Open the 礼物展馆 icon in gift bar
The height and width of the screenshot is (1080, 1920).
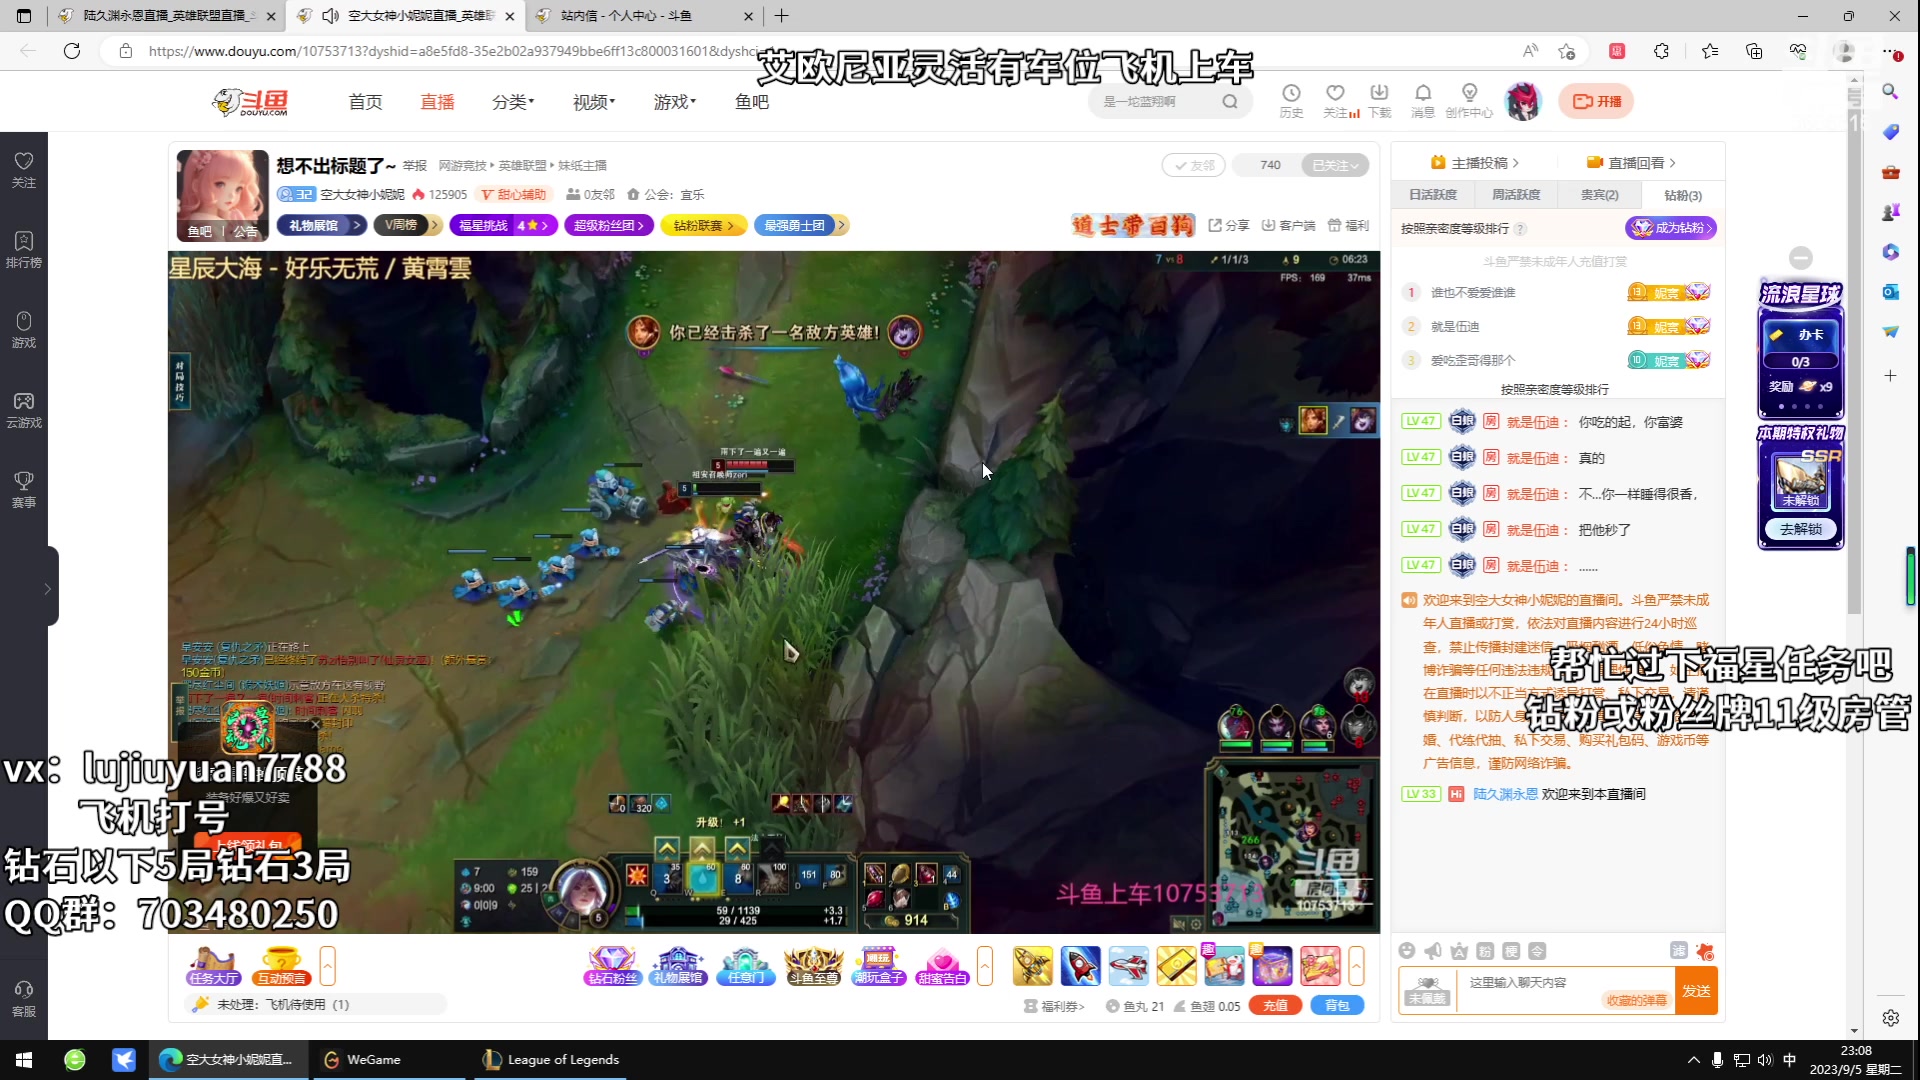[x=678, y=966]
